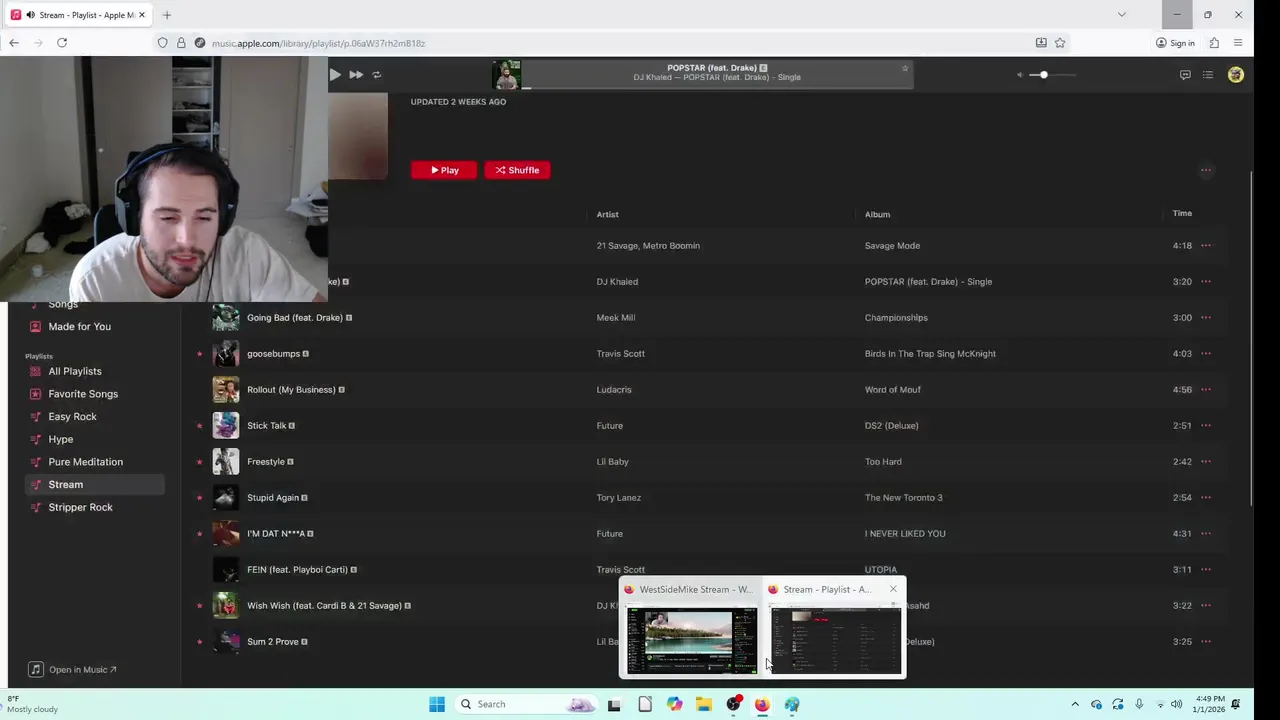This screenshot has height=720, width=1280.
Task: Toggle favorite star on I'M DAT N***A
Action: coord(200,534)
